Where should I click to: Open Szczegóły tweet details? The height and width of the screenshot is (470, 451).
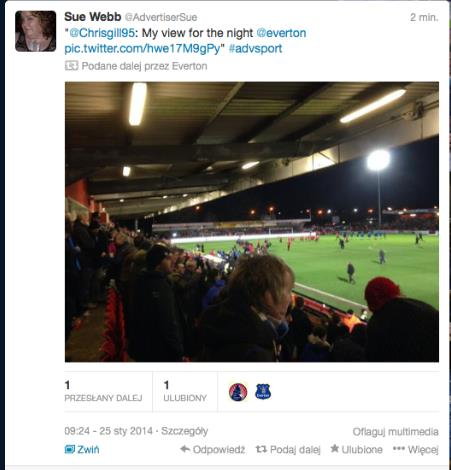[185, 431]
